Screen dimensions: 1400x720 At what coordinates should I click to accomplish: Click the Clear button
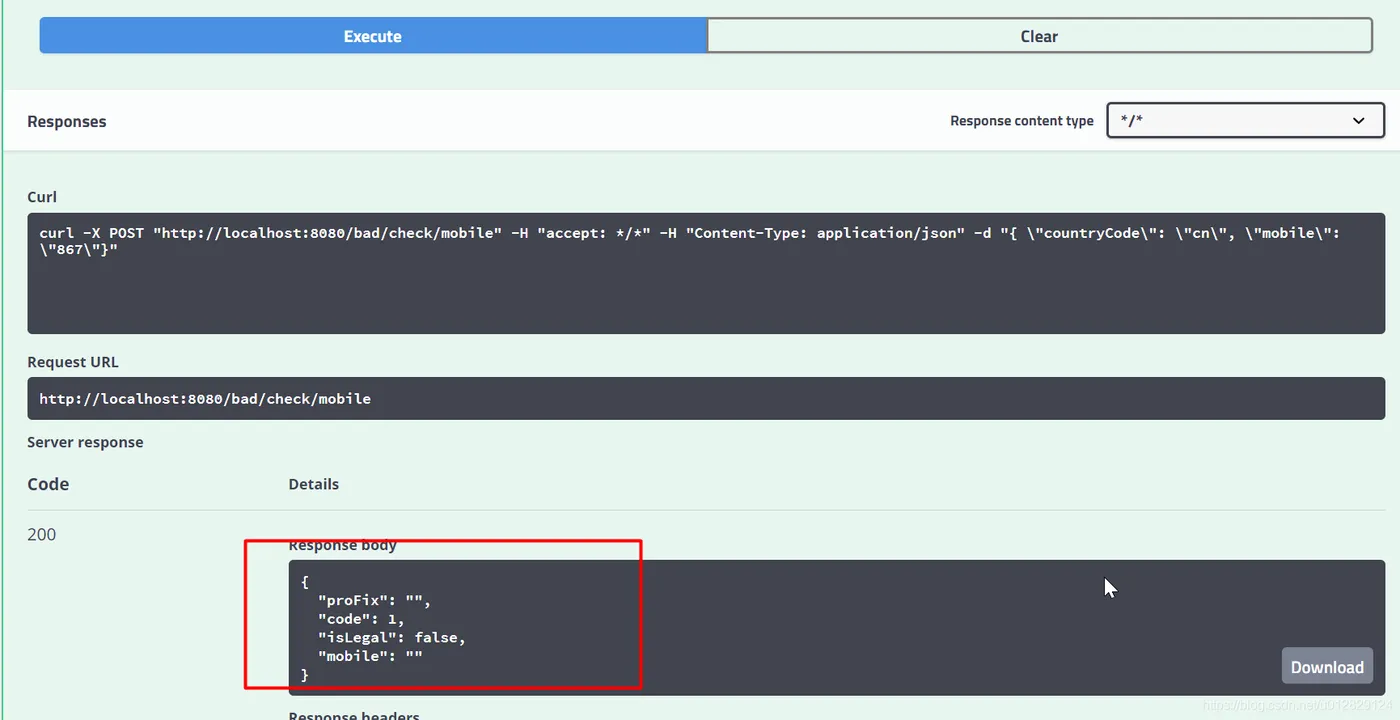[1039, 36]
